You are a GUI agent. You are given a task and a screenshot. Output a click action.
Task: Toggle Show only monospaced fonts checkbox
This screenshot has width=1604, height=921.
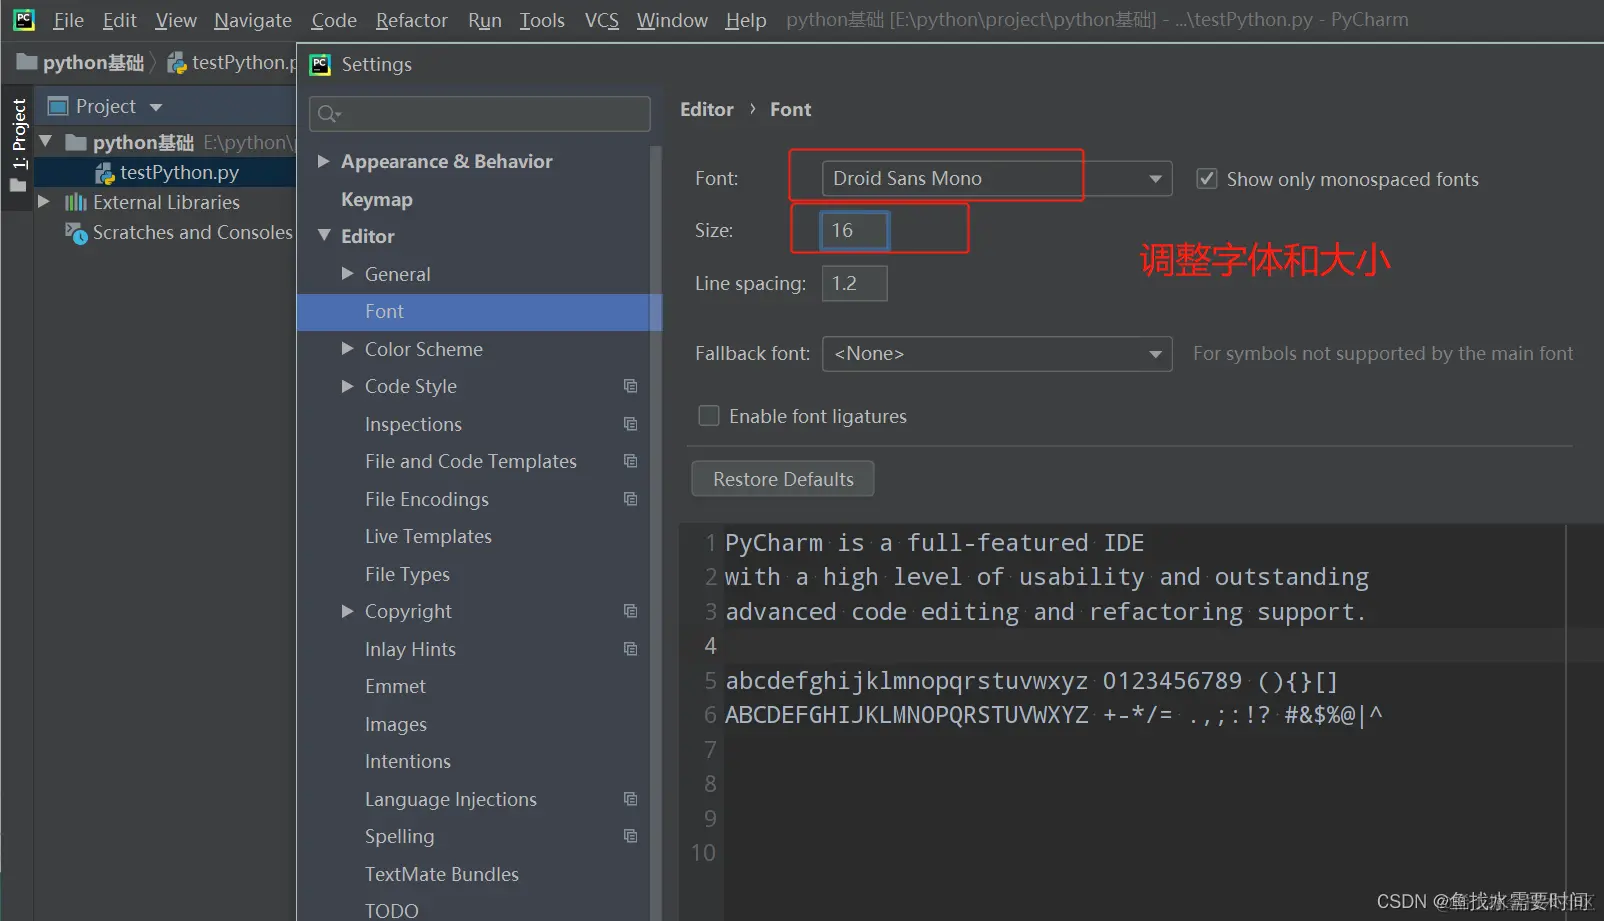(1207, 179)
